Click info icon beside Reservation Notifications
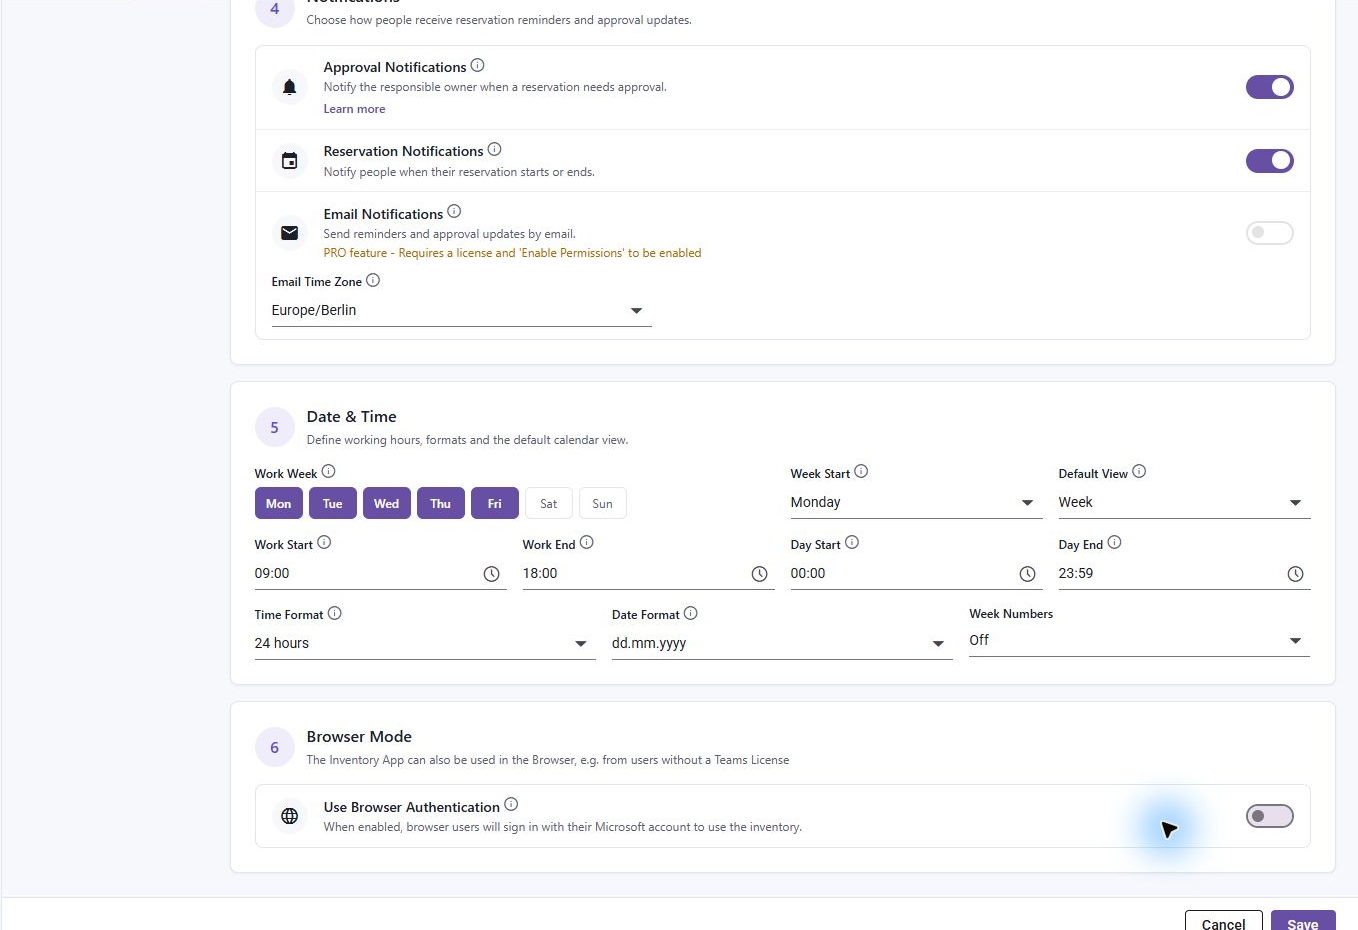1358x930 pixels. coord(494,150)
